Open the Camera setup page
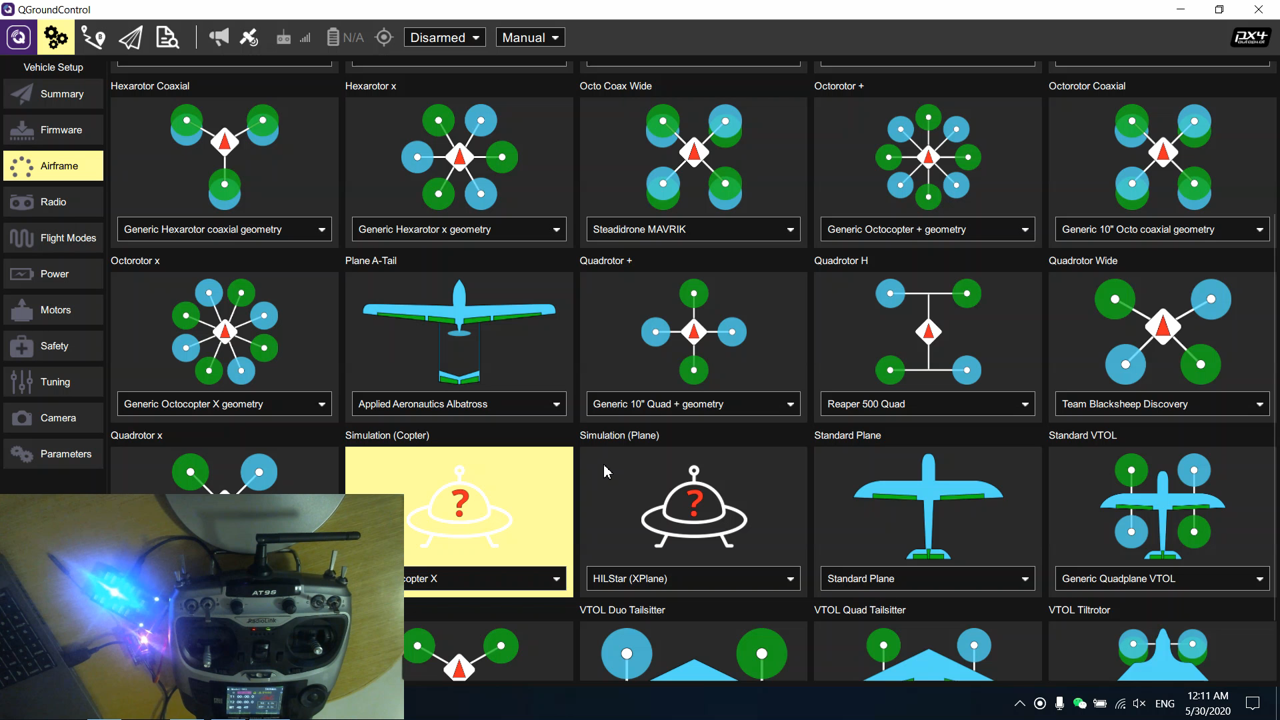1280x720 pixels. (x=53, y=418)
